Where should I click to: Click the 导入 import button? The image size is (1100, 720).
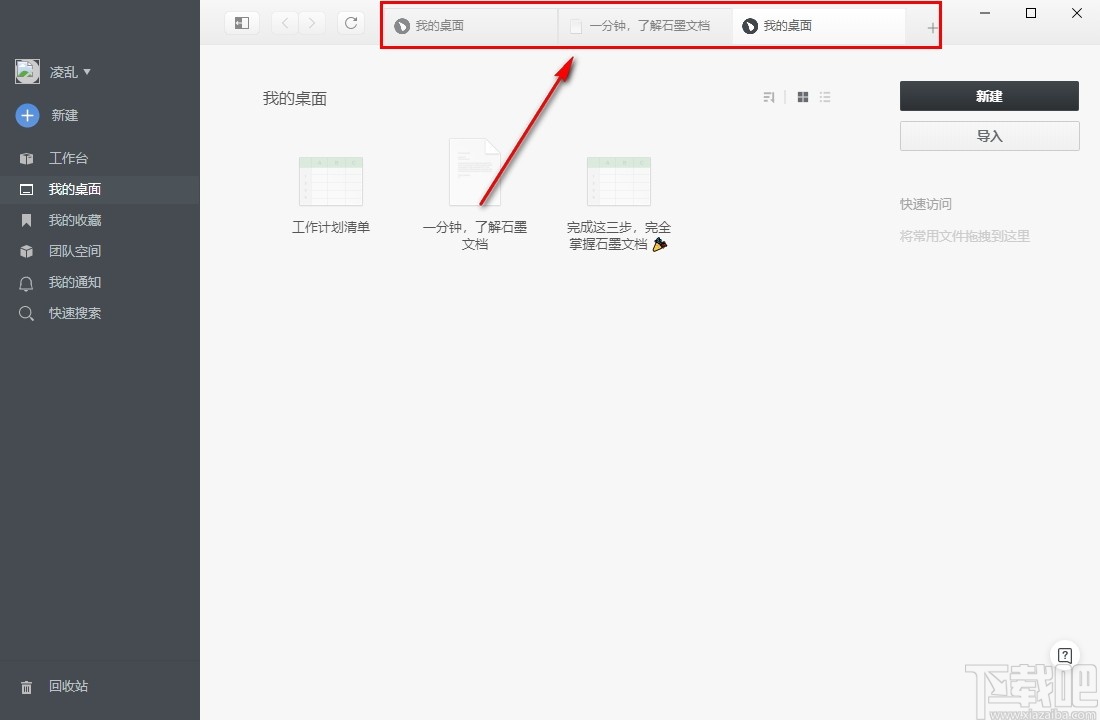click(988, 136)
